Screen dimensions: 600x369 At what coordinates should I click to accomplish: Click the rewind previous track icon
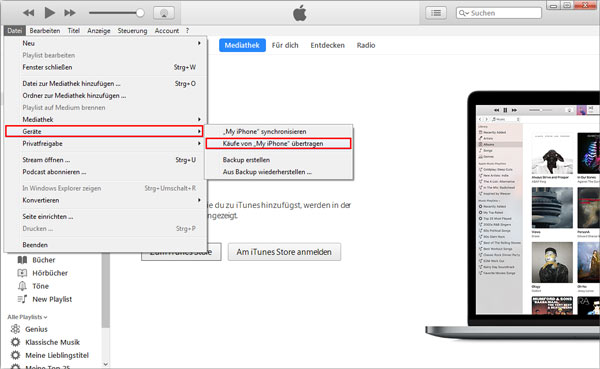click(x=28, y=13)
